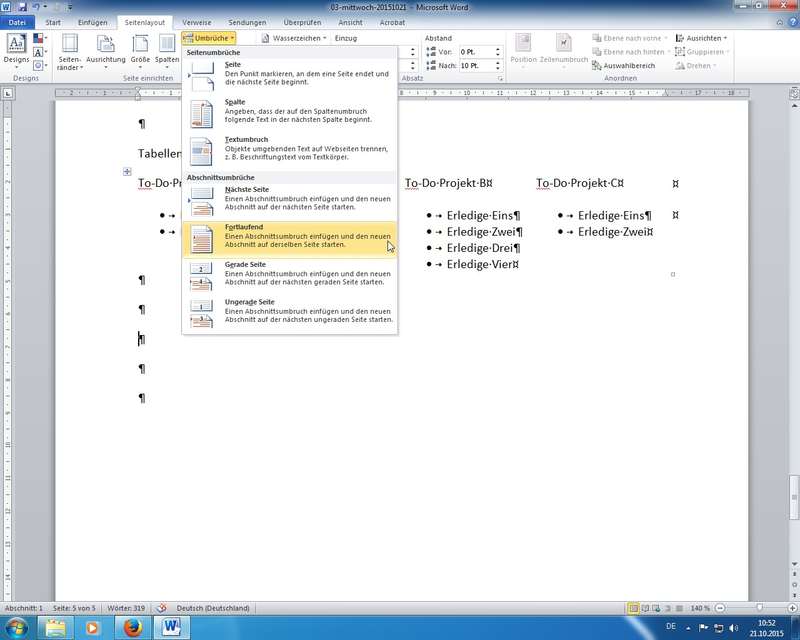The width and height of the screenshot is (800, 640).
Task: Open the Einfügen ribbon tab
Action: coord(93,22)
